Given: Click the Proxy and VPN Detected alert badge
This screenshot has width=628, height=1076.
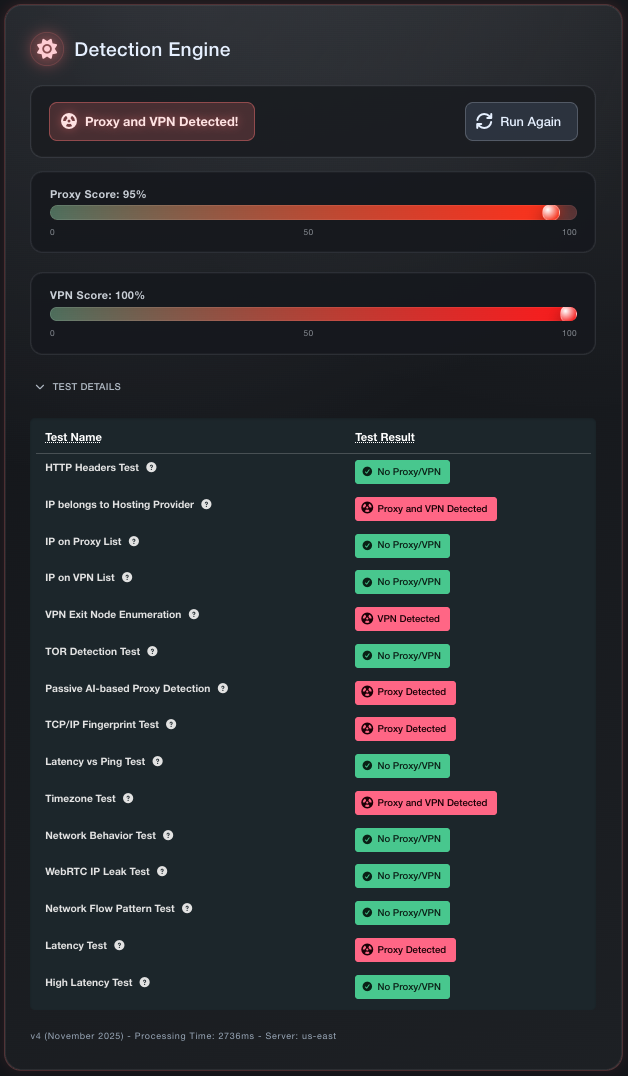Looking at the screenshot, I should click(152, 121).
